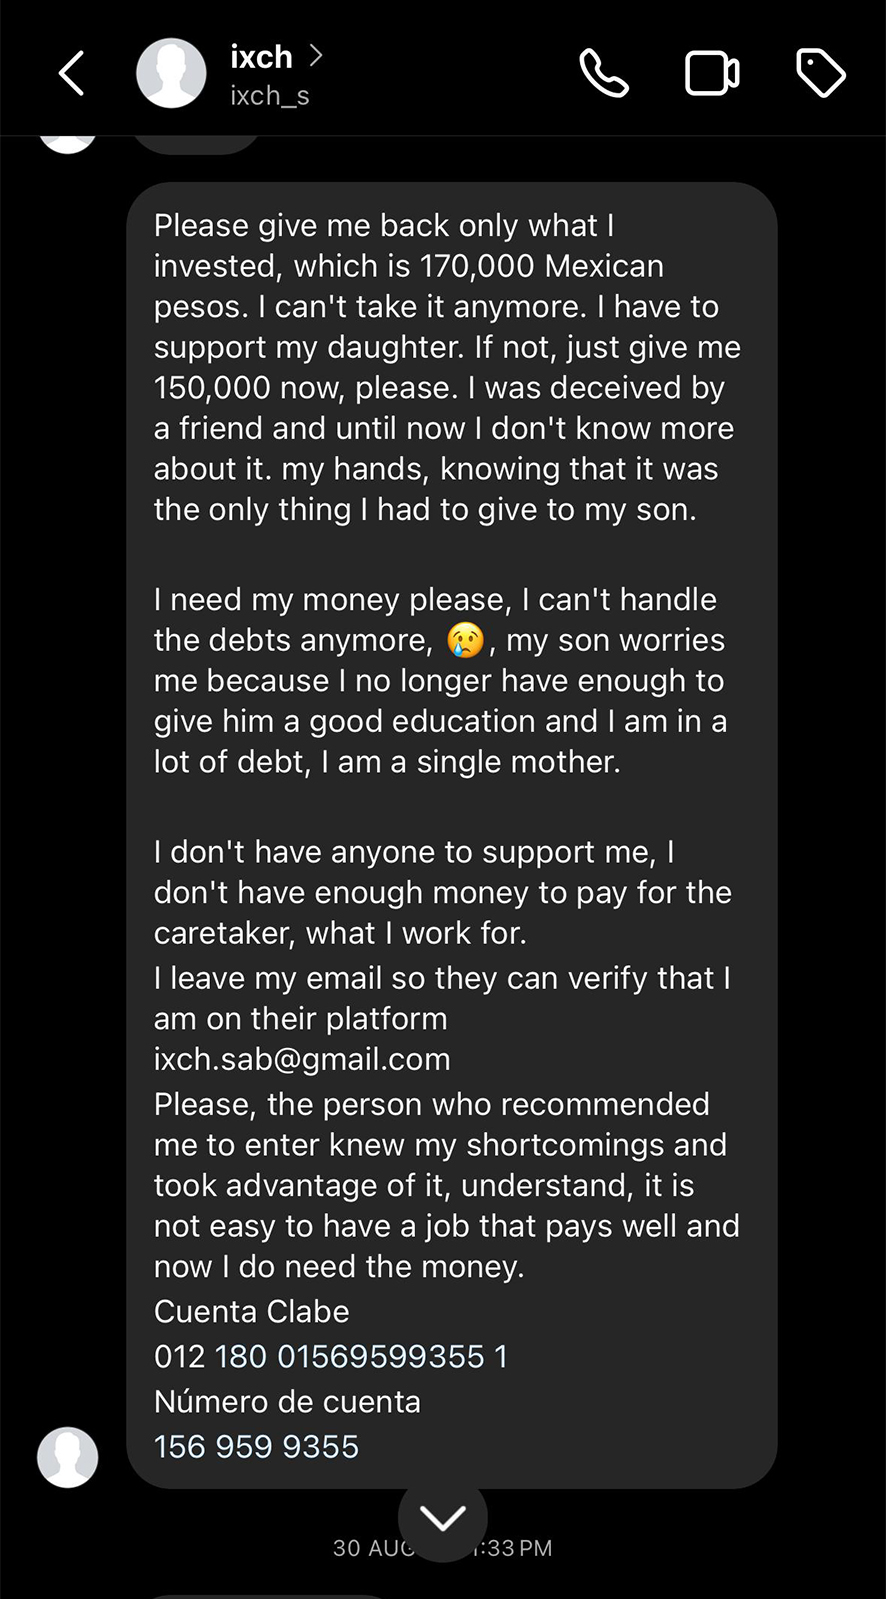Screen dimensions: 886x1599
Task: Tap the CLABE number 012 180 01569599355 1
Action: (331, 1356)
